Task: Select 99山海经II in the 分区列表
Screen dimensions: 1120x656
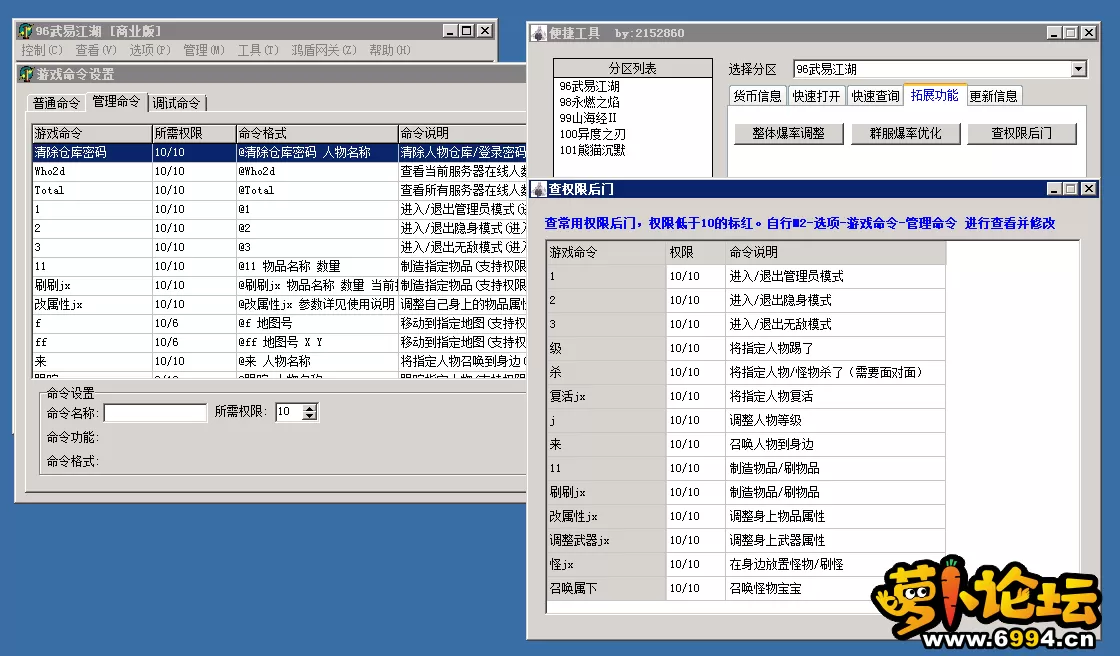Action: [x=588, y=118]
